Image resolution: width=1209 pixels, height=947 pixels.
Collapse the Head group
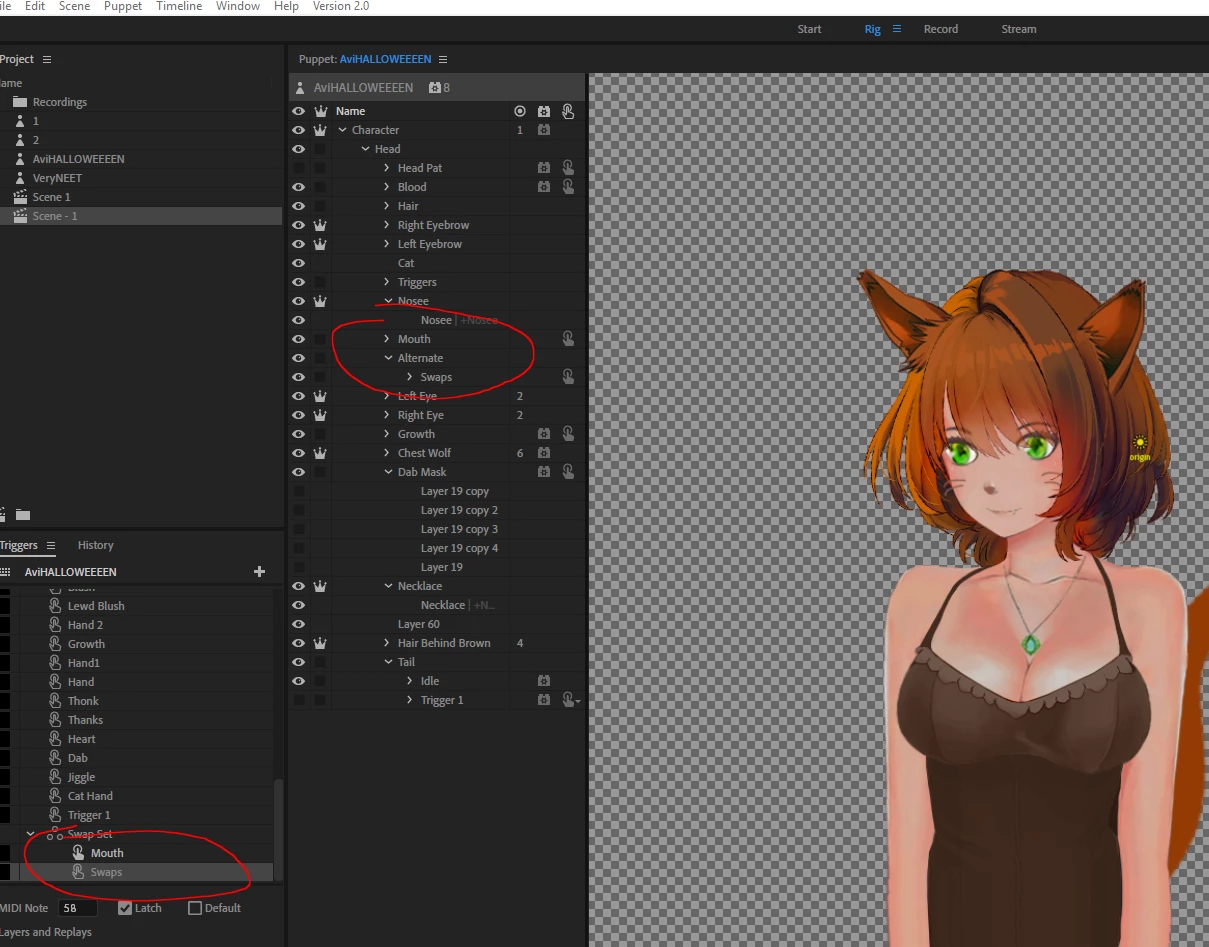pos(366,149)
